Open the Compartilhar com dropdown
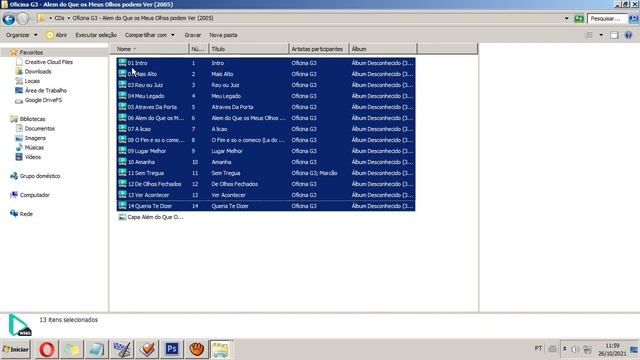 click(x=149, y=35)
